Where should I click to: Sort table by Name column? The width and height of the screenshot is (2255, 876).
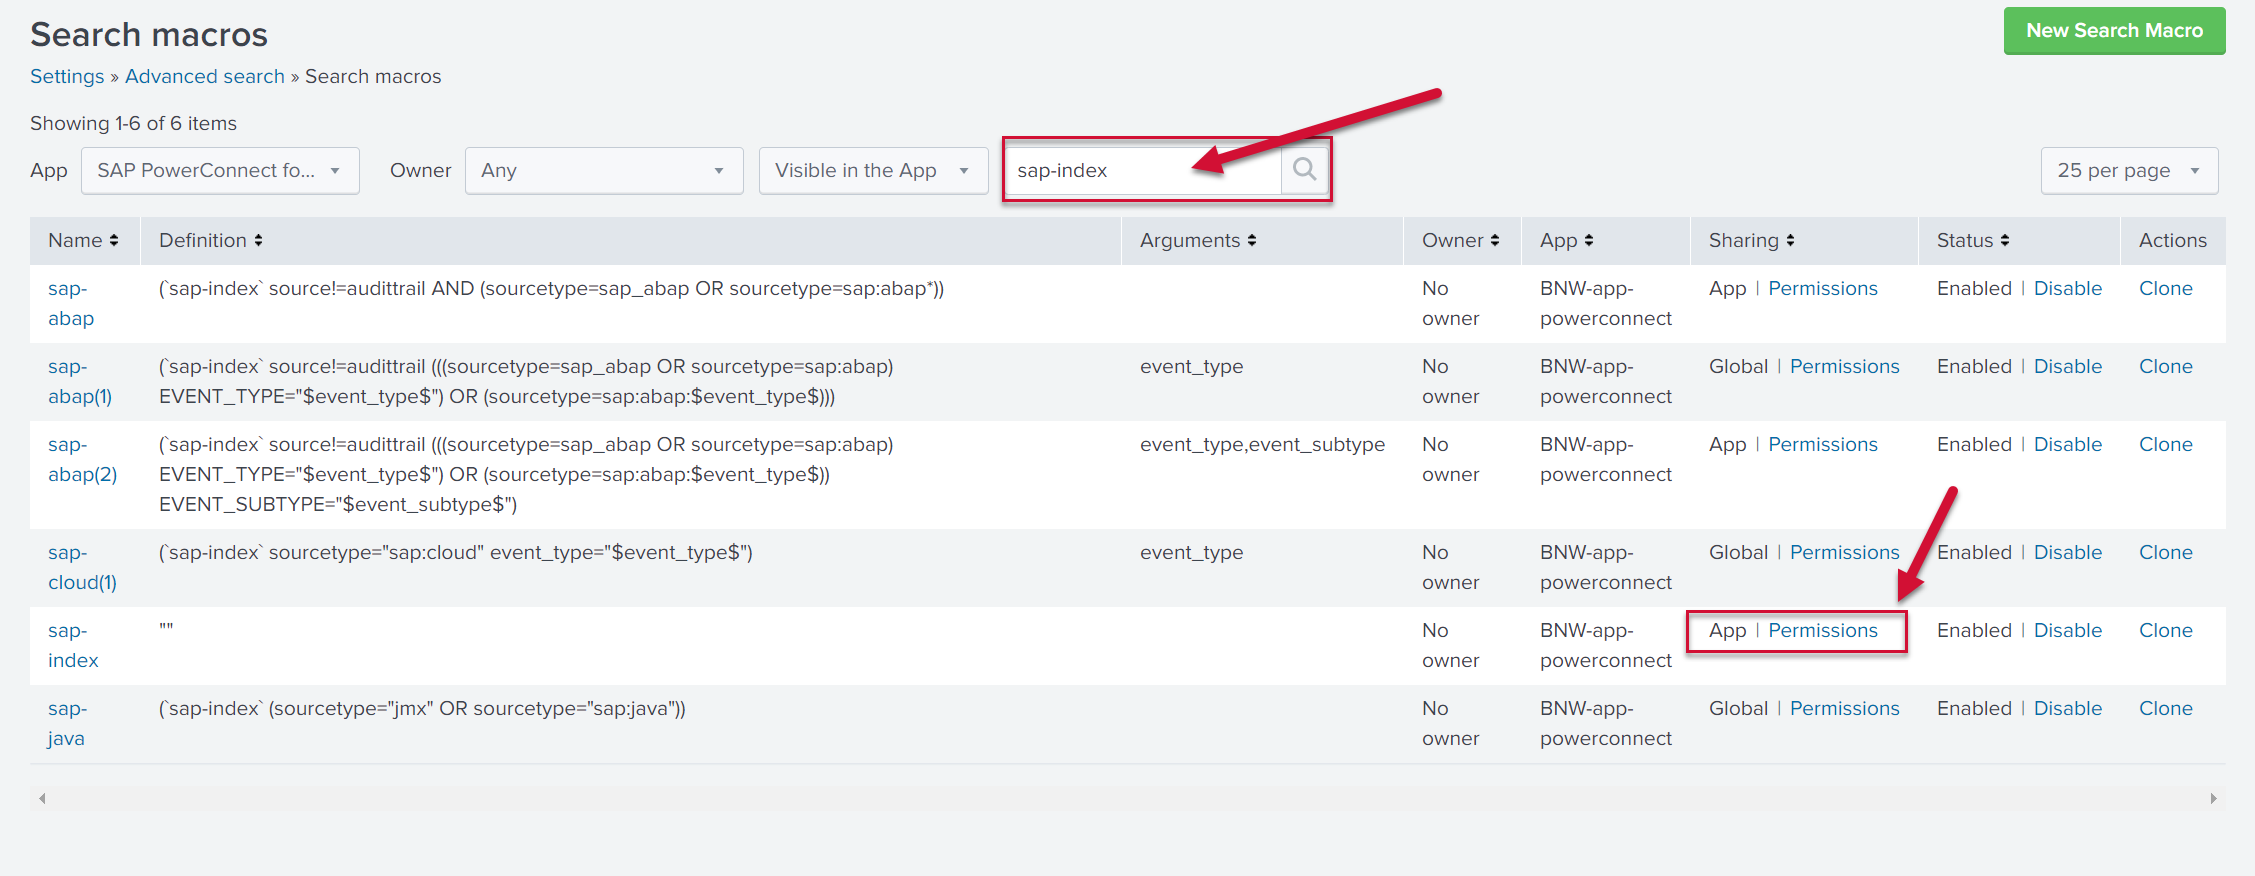(x=83, y=241)
